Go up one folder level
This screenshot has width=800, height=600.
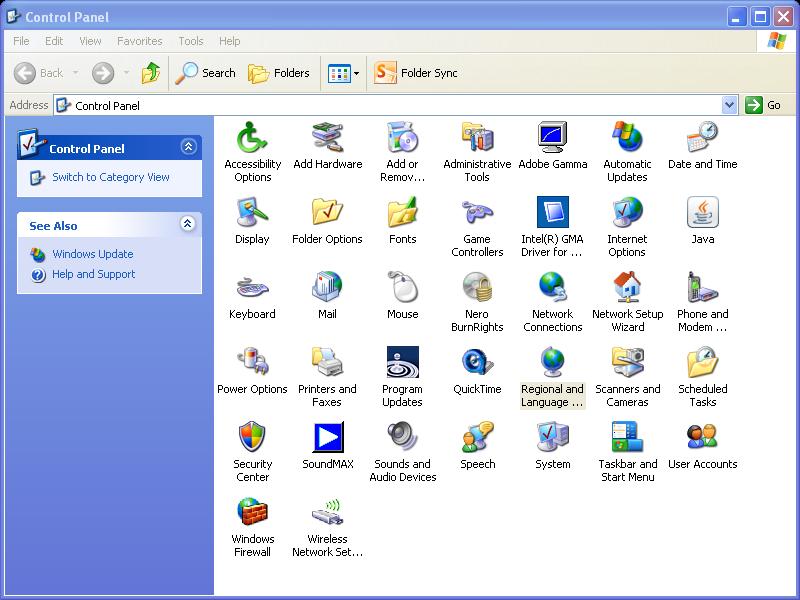point(151,73)
